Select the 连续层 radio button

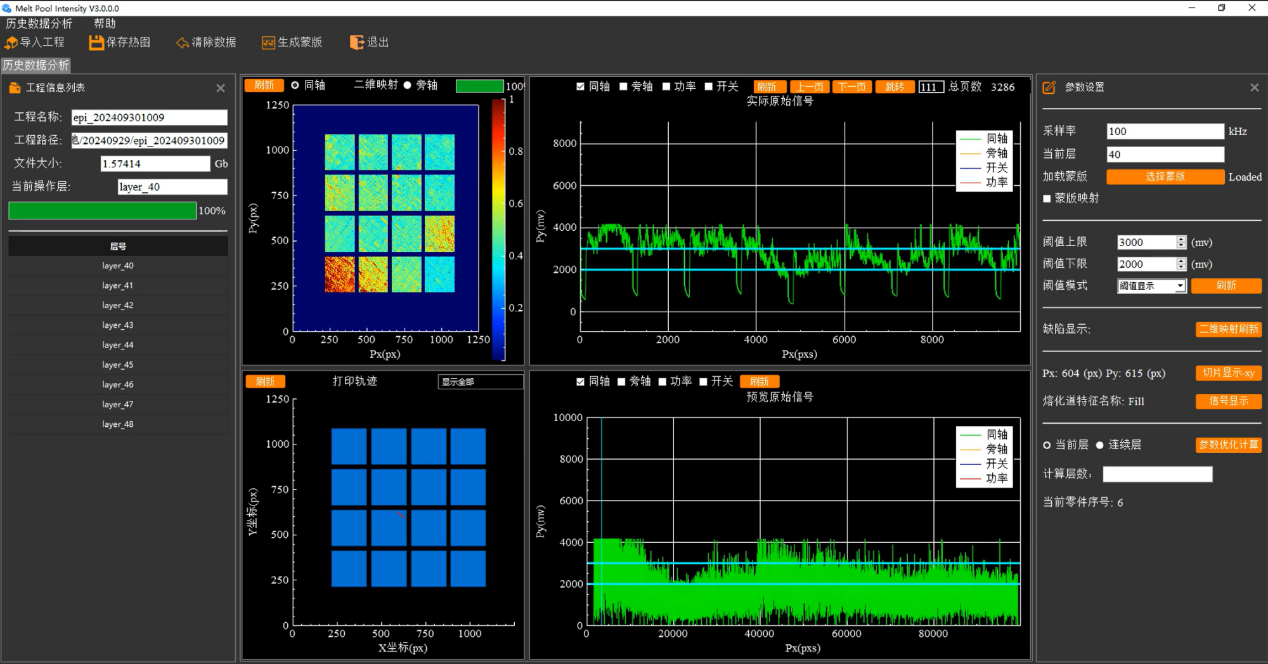tap(1100, 445)
